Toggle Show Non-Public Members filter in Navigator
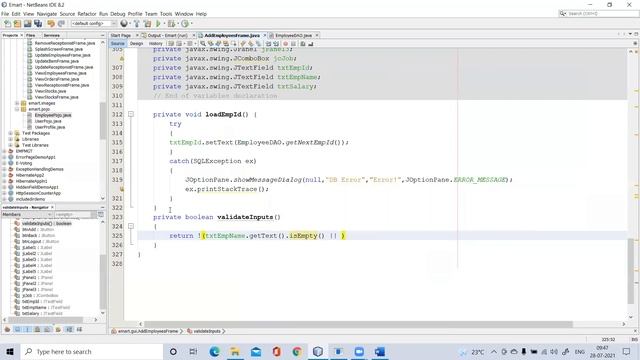Image resolution: width=640 pixels, height=360 pixels. [x=37, y=329]
